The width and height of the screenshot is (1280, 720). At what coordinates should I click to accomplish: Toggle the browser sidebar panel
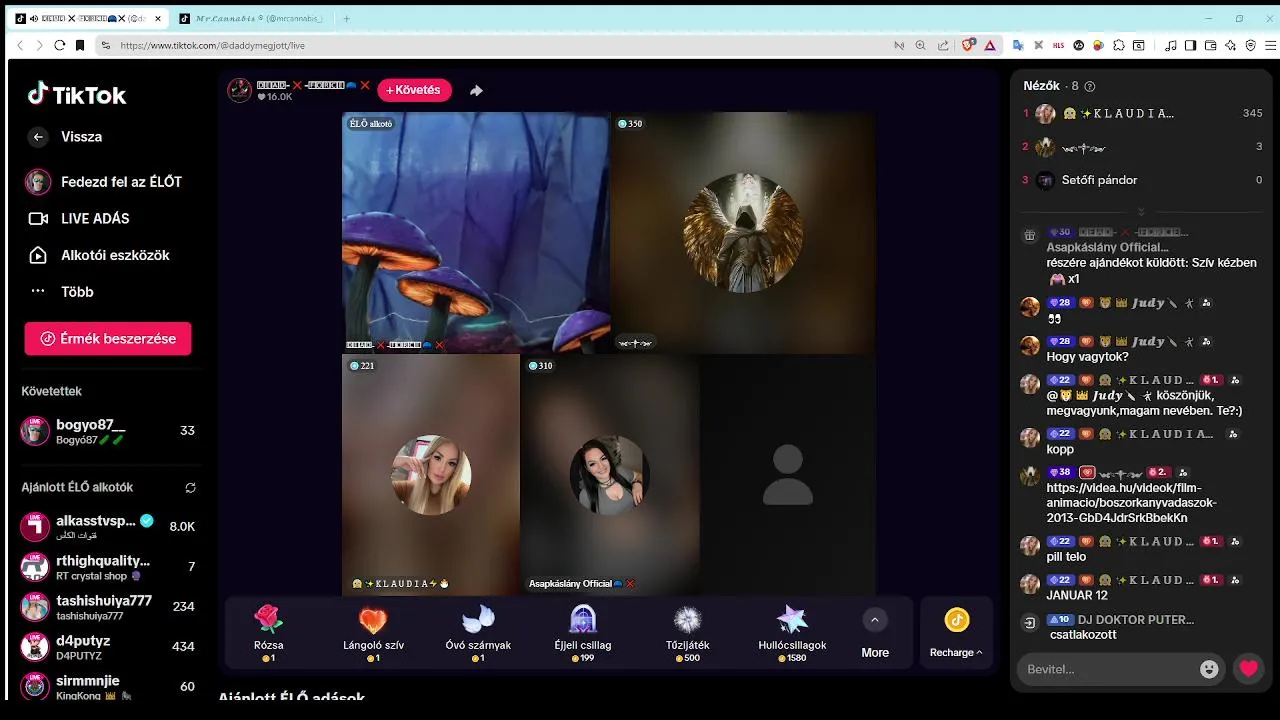click(x=1190, y=45)
